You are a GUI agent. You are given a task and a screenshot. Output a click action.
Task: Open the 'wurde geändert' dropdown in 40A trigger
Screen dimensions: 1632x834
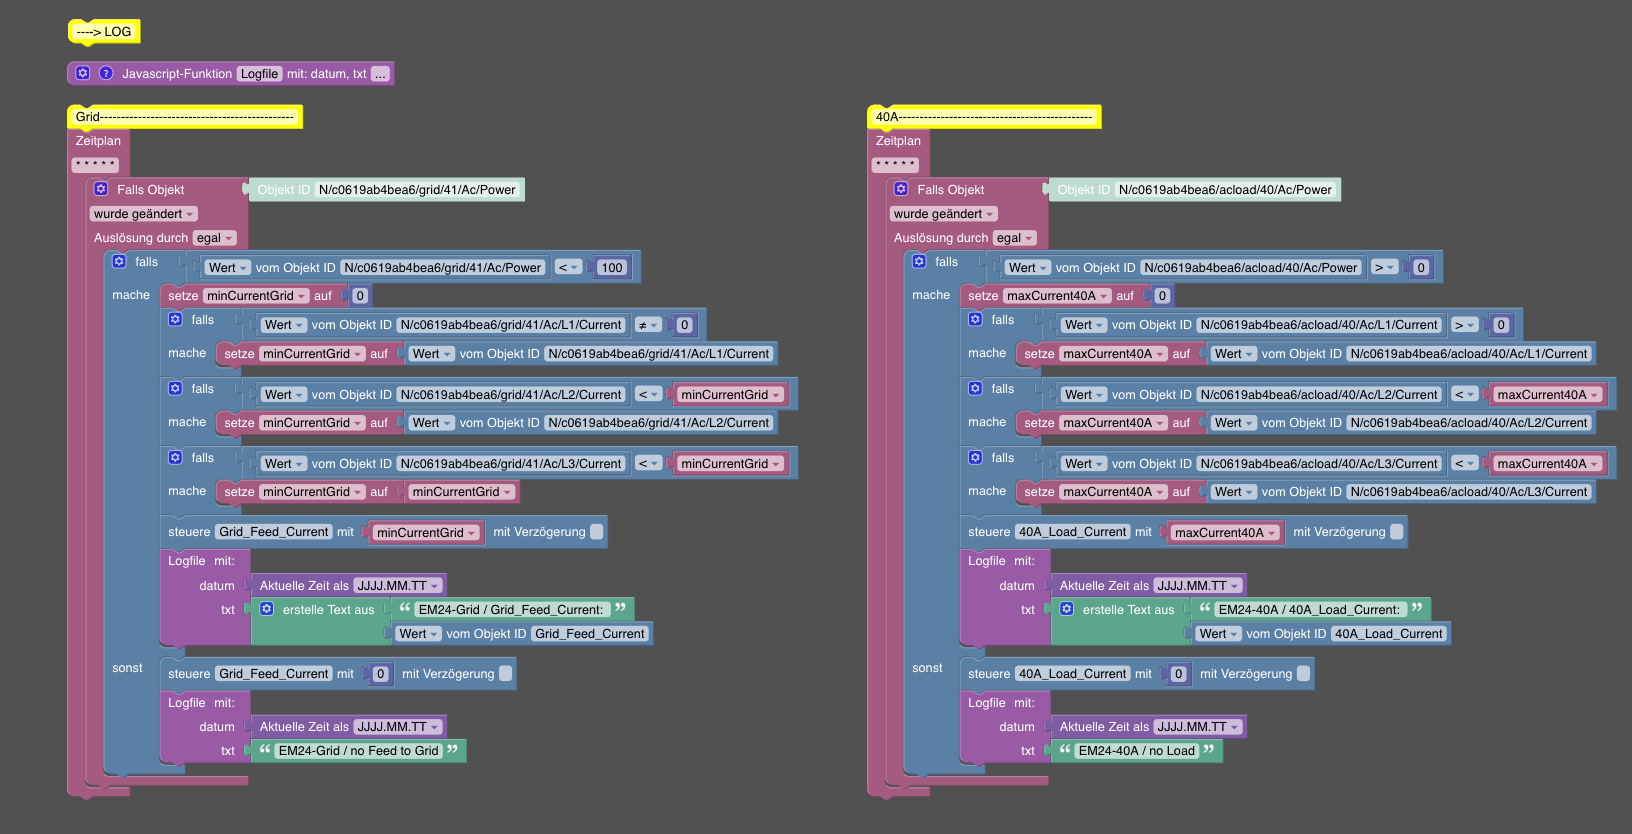(x=944, y=214)
